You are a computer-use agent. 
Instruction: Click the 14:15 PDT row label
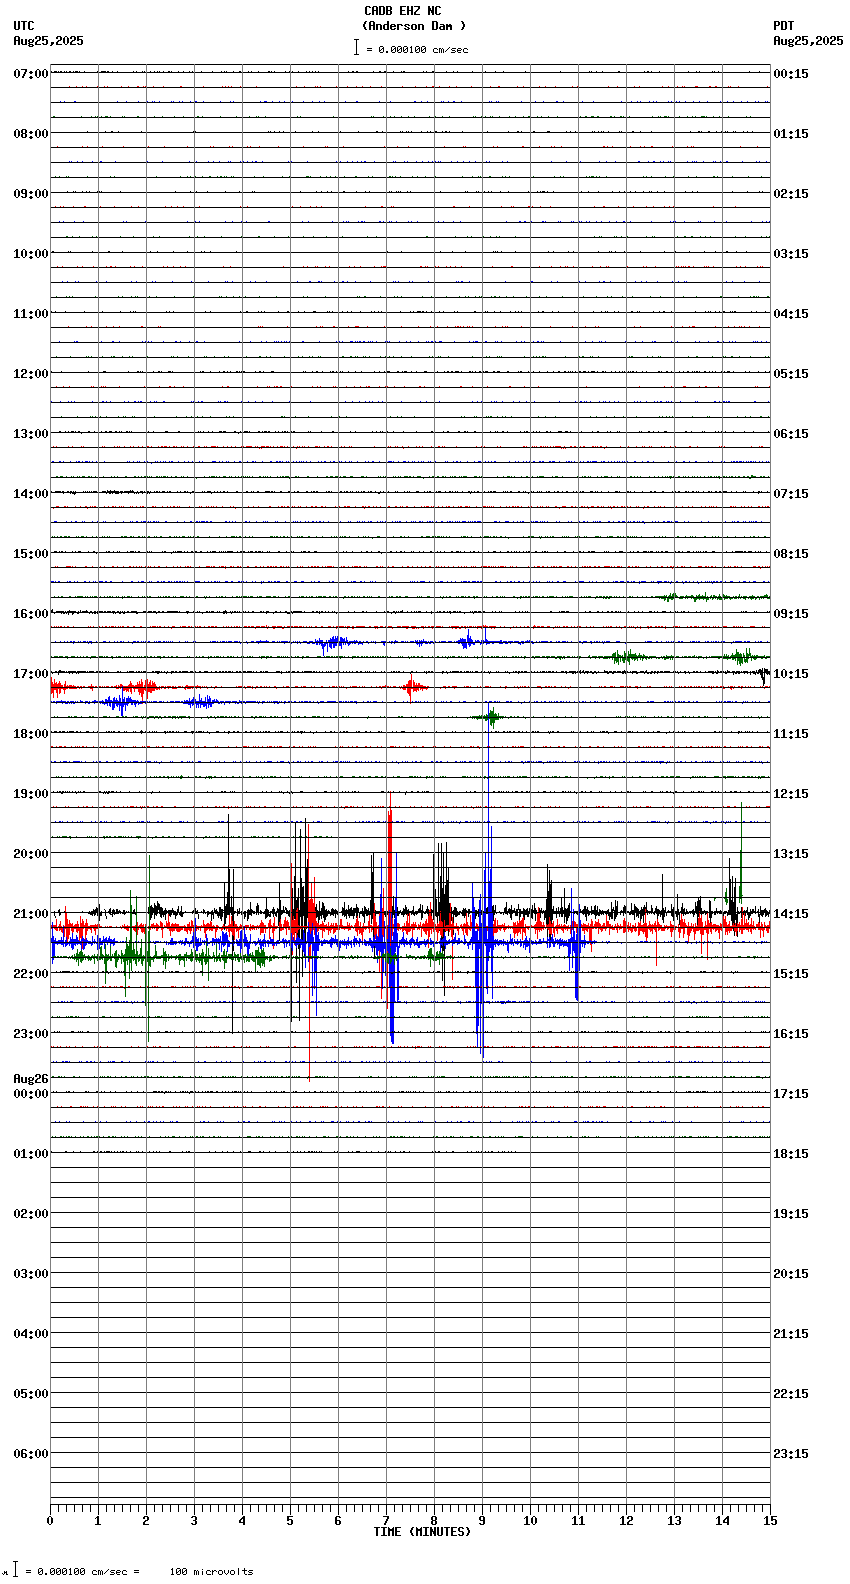coord(791,914)
